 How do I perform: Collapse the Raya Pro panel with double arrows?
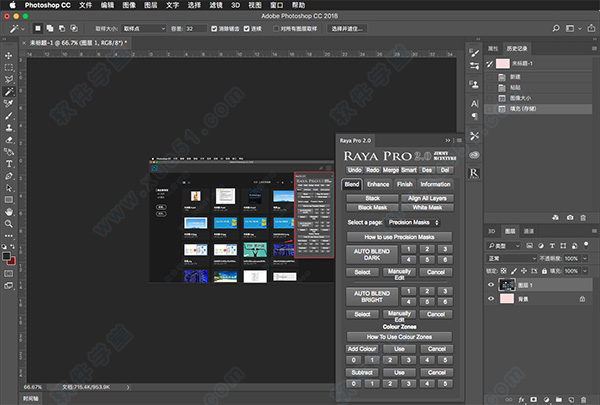tap(448, 140)
